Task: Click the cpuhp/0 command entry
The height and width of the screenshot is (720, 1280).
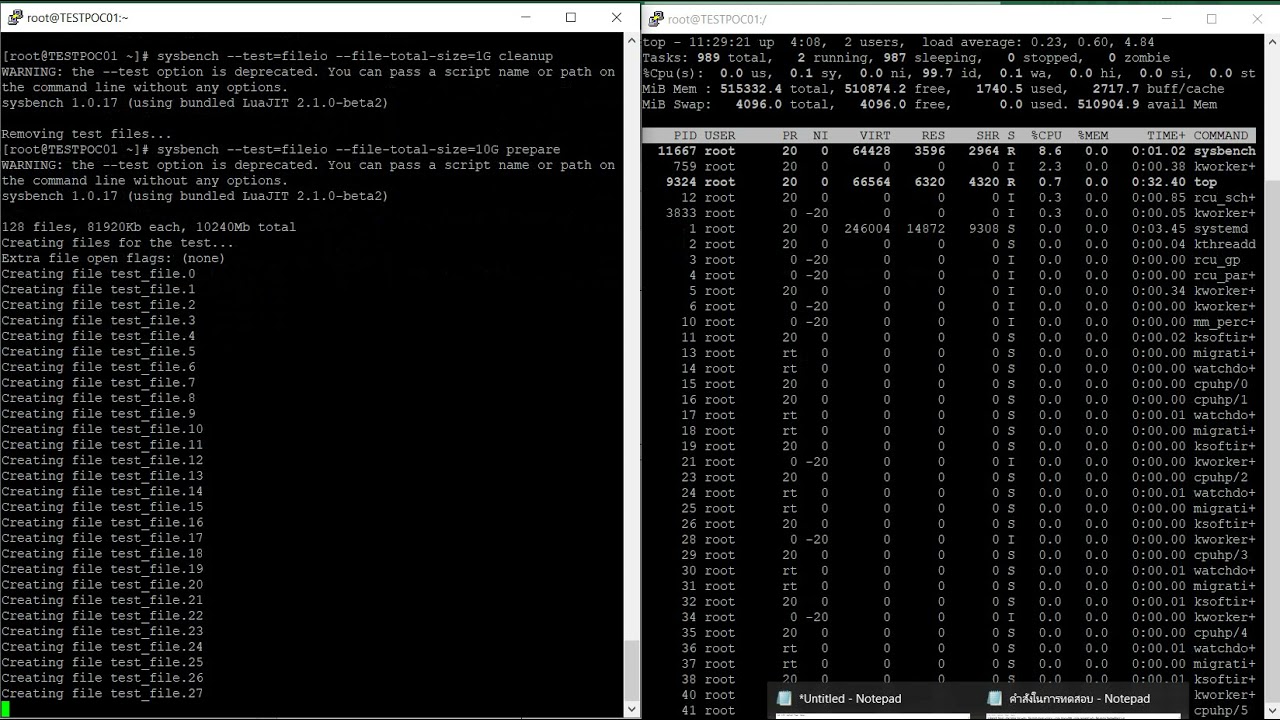Action: tap(1220, 384)
